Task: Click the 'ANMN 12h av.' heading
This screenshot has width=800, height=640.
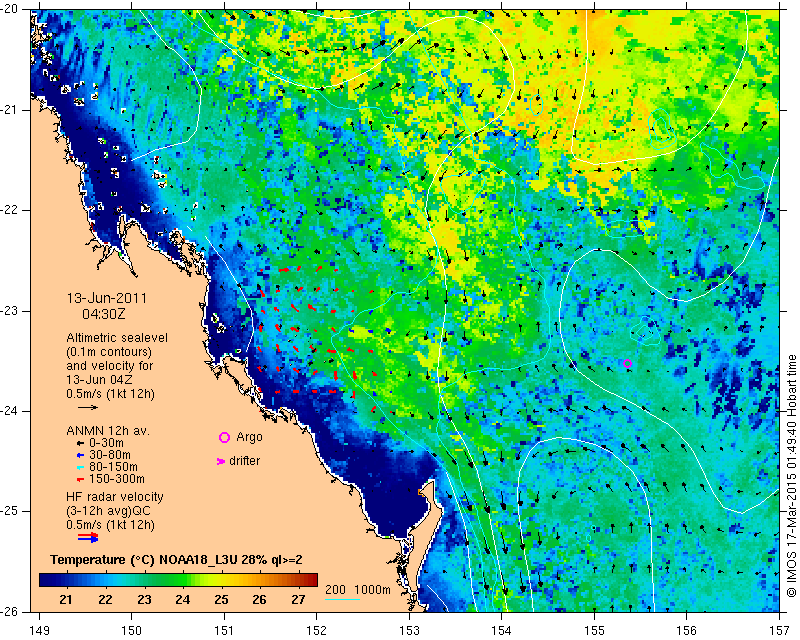Action: (x=108, y=431)
